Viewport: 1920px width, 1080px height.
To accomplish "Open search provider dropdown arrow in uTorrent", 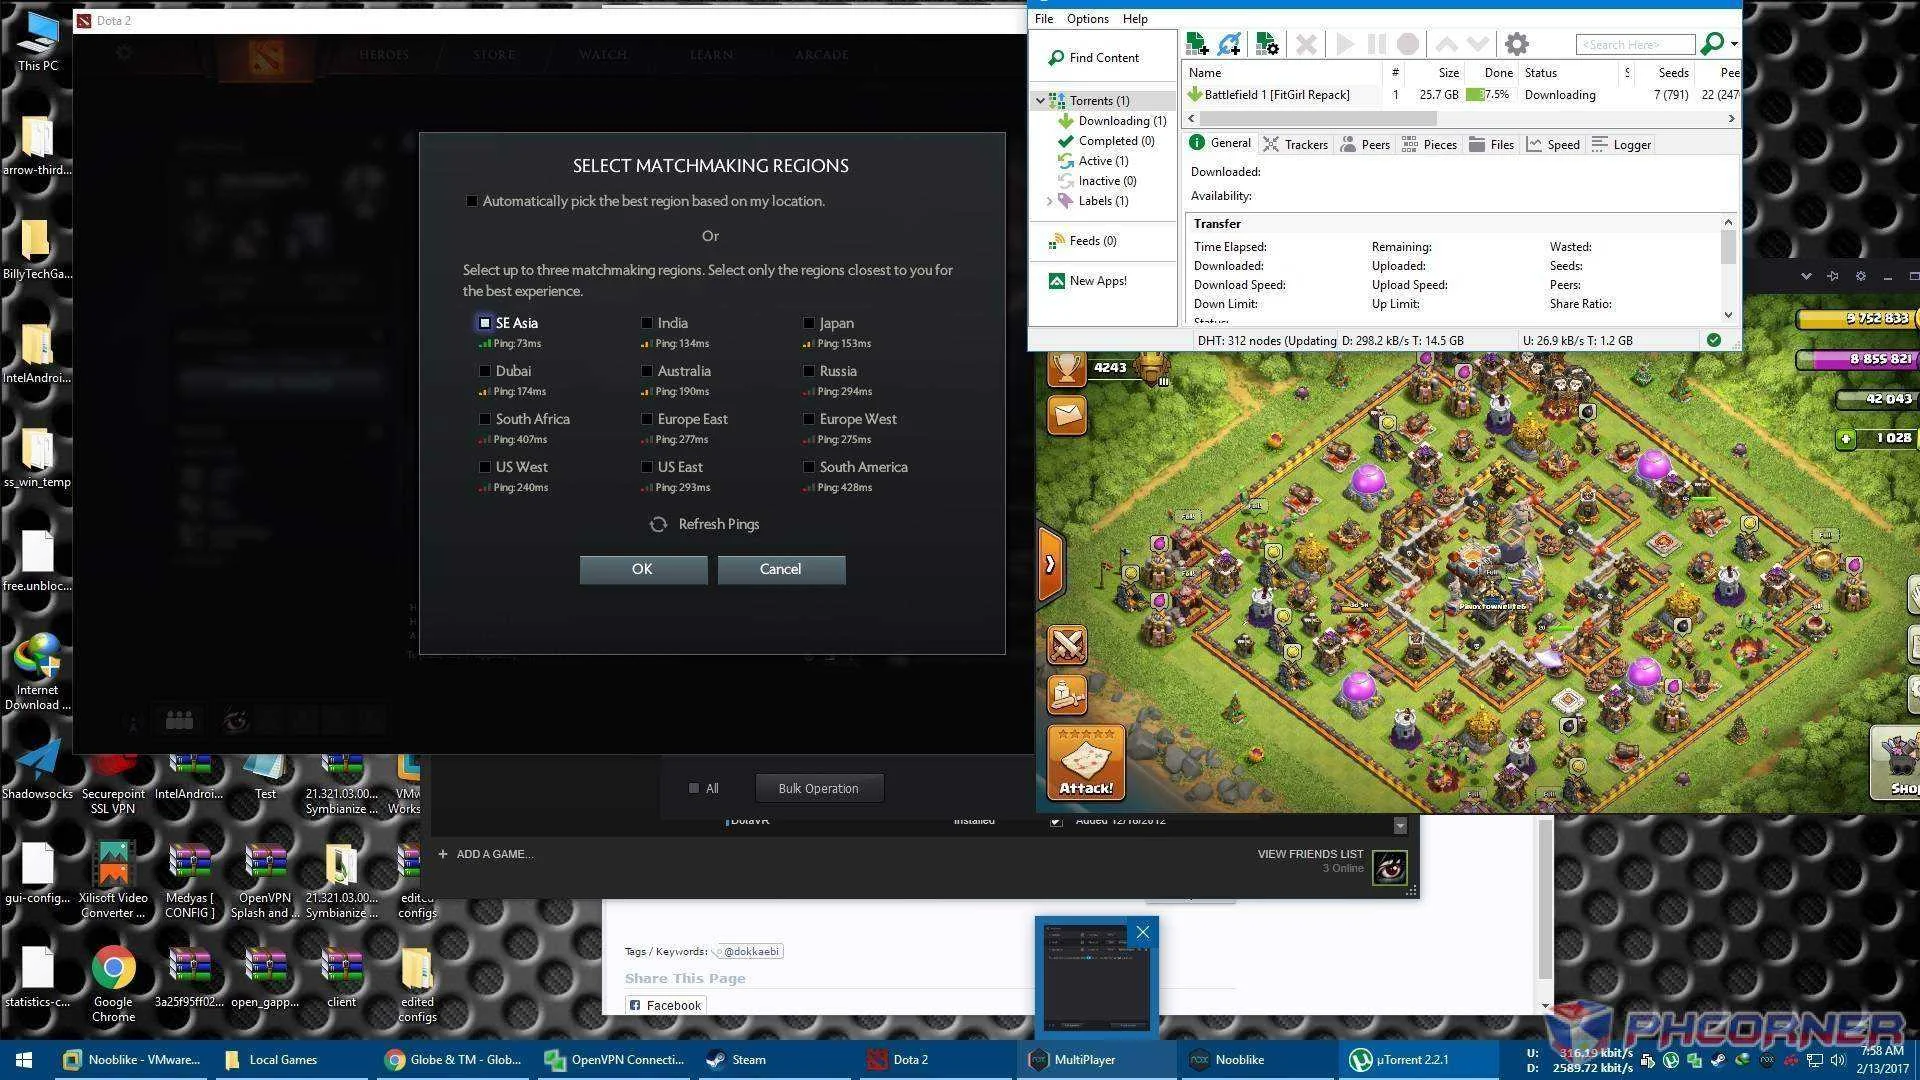I will [1734, 44].
